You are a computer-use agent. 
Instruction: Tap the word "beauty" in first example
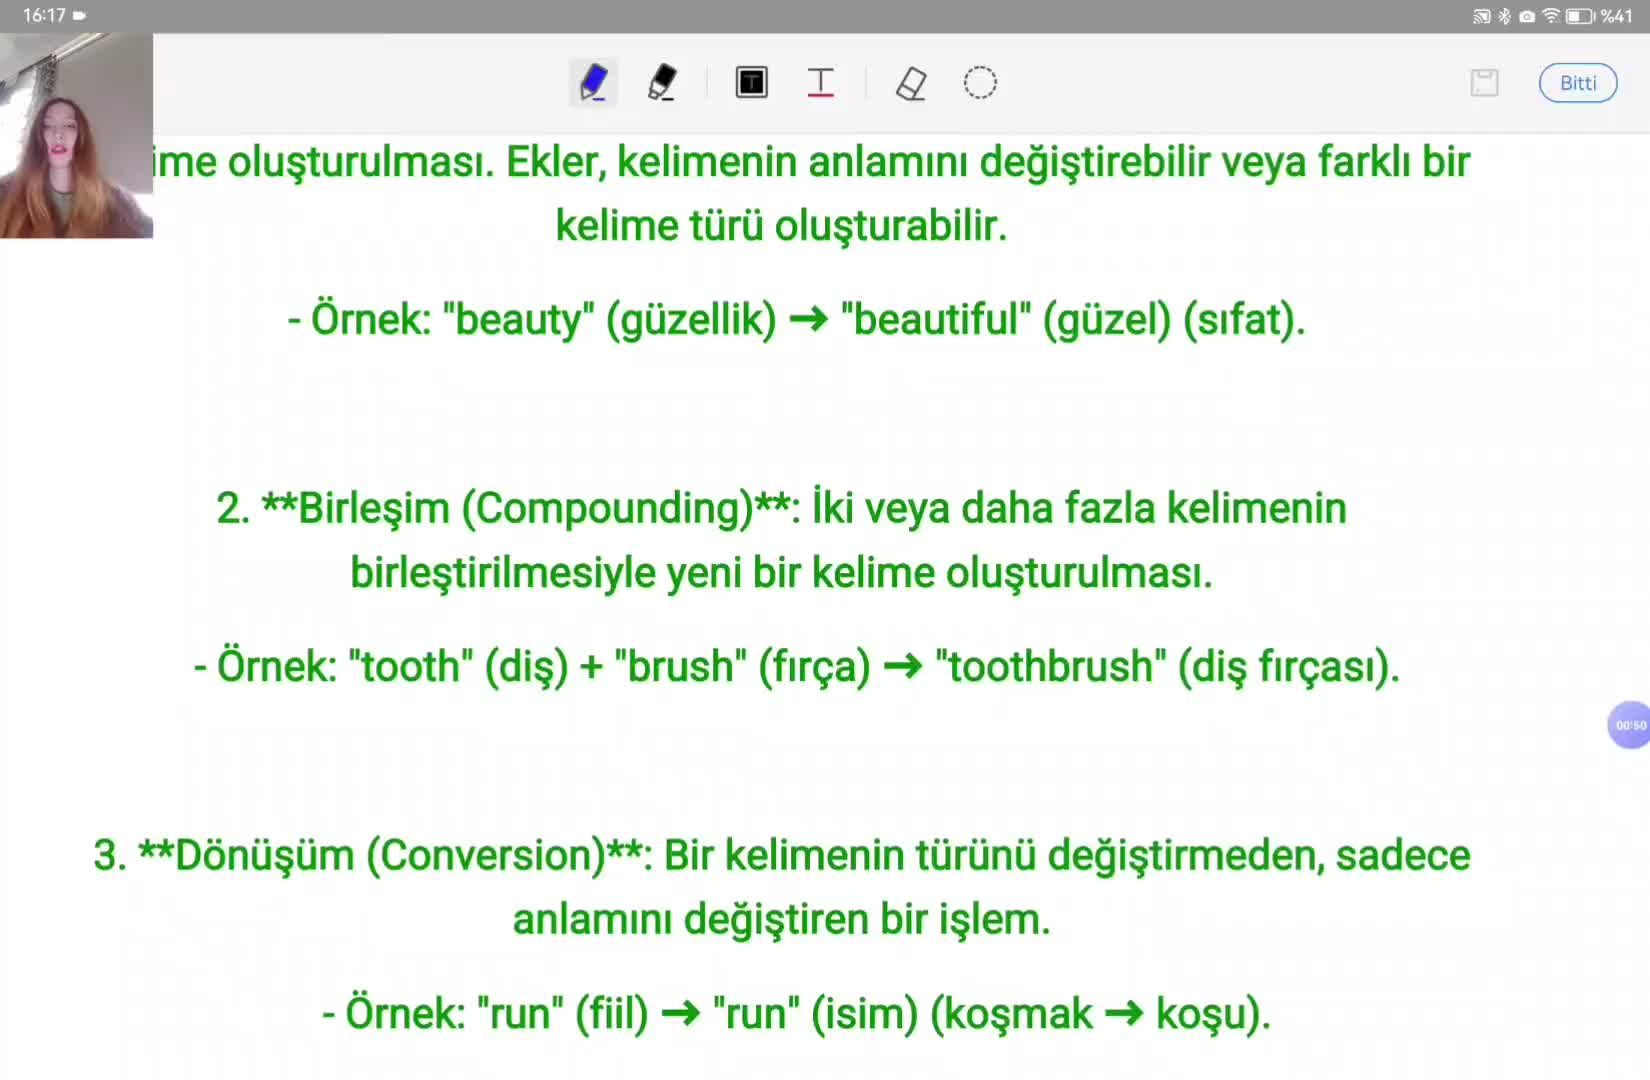point(518,320)
